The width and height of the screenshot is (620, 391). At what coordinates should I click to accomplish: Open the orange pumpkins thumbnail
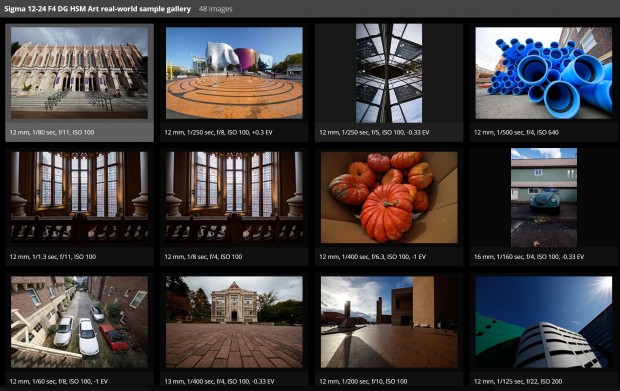pyautogui.click(x=389, y=197)
